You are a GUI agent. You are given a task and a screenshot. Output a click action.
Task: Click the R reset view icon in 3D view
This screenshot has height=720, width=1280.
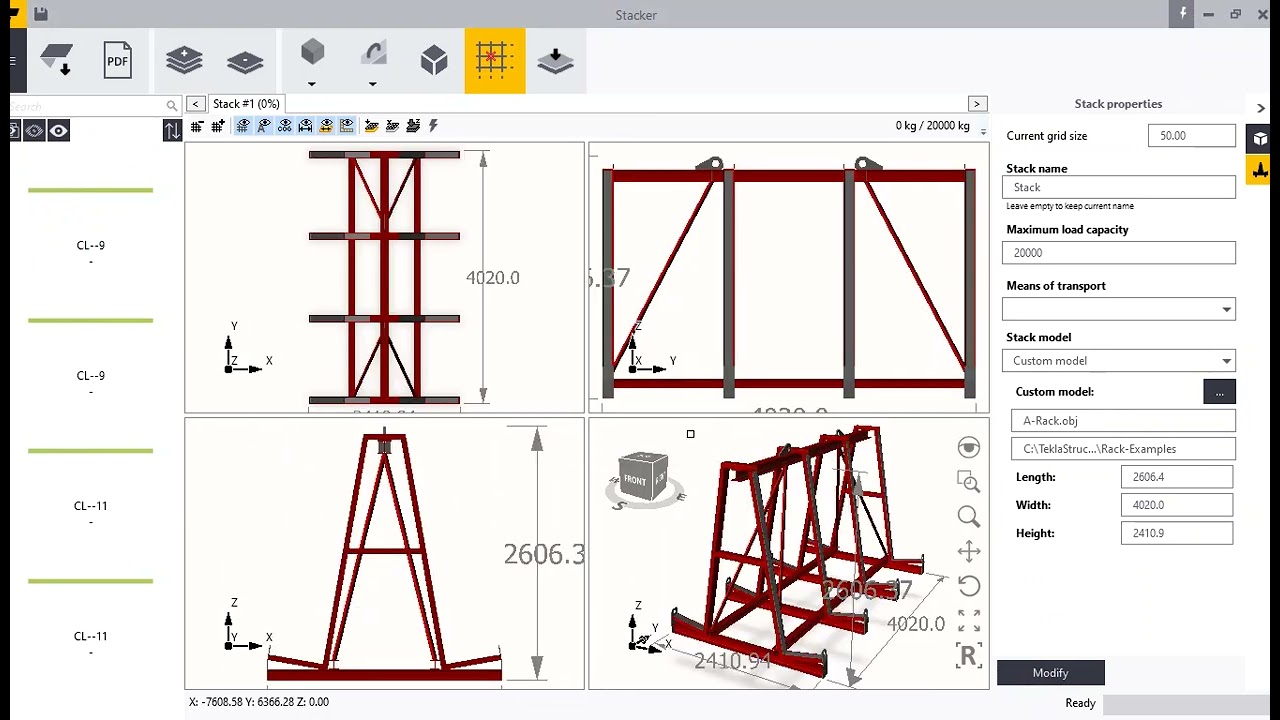[x=968, y=655]
